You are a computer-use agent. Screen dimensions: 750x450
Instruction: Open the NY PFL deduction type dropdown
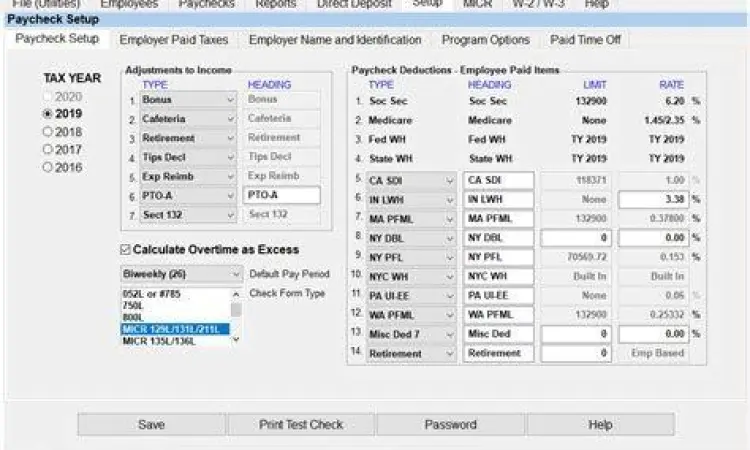[x=411, y=257]
